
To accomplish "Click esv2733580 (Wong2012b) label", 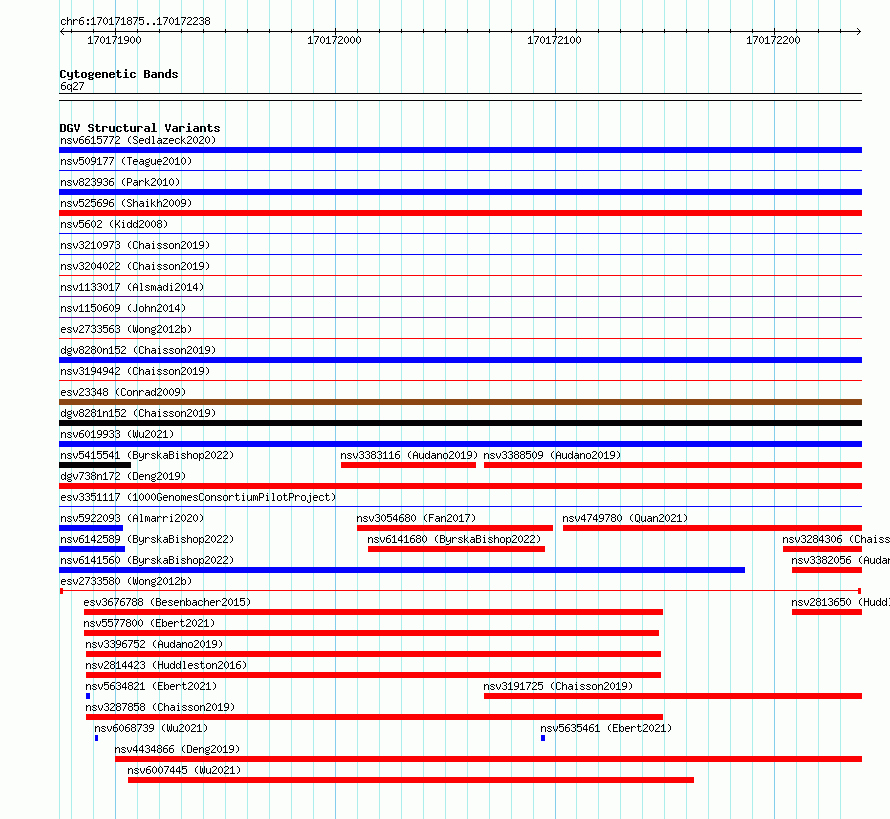I will coord(126,581).
